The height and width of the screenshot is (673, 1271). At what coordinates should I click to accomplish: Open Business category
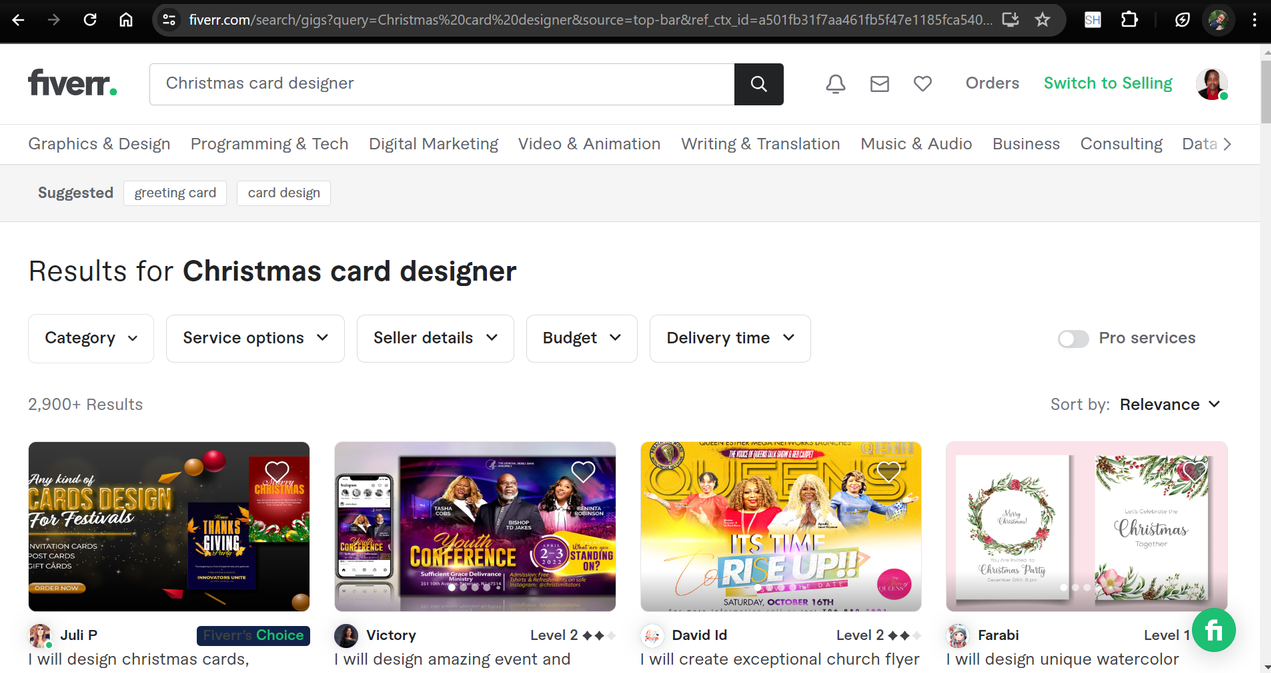(1026, 144)
